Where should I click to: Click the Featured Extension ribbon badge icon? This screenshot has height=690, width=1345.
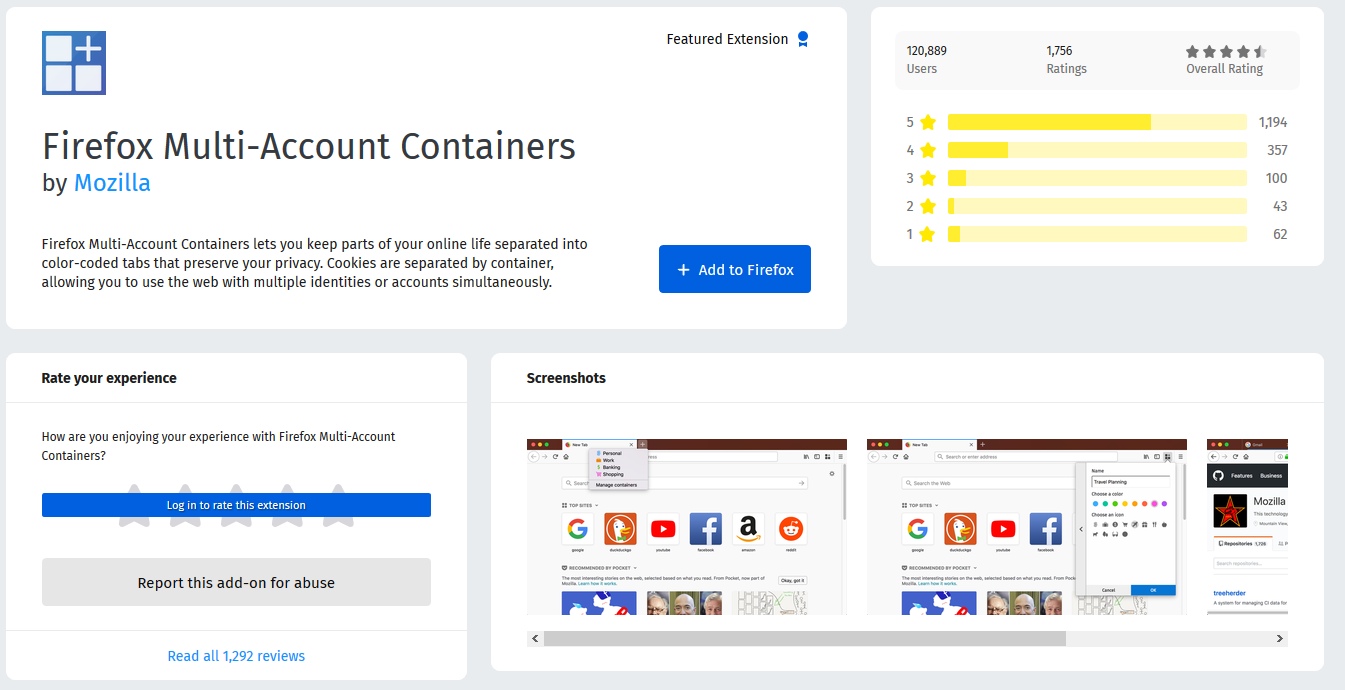click(x=802, y=39)
